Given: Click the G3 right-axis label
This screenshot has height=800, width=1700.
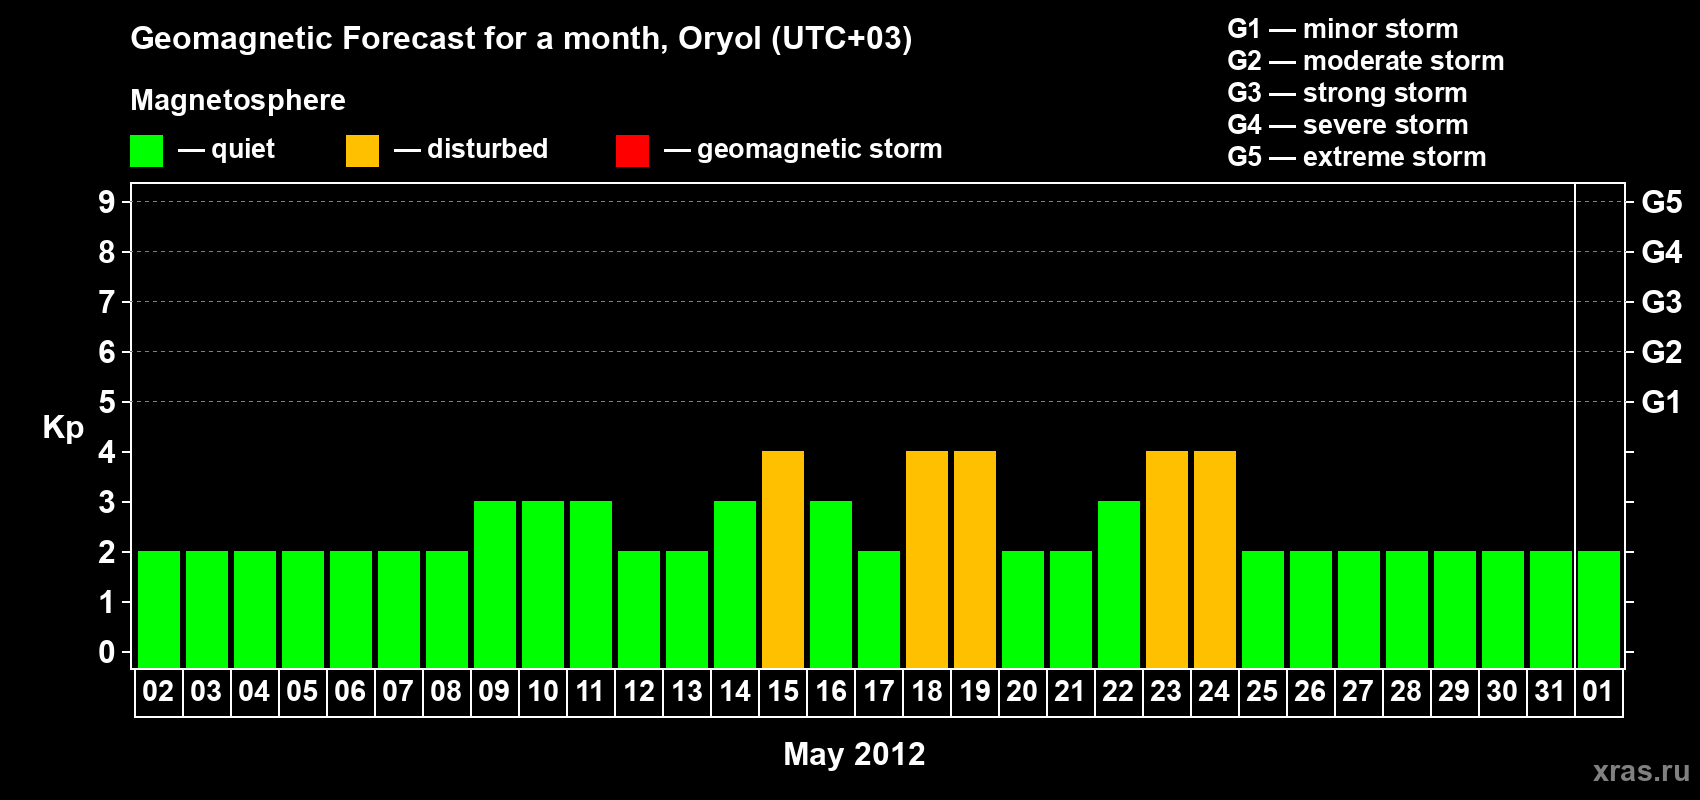Looking at the screenshot, I should pos(1662,302).
